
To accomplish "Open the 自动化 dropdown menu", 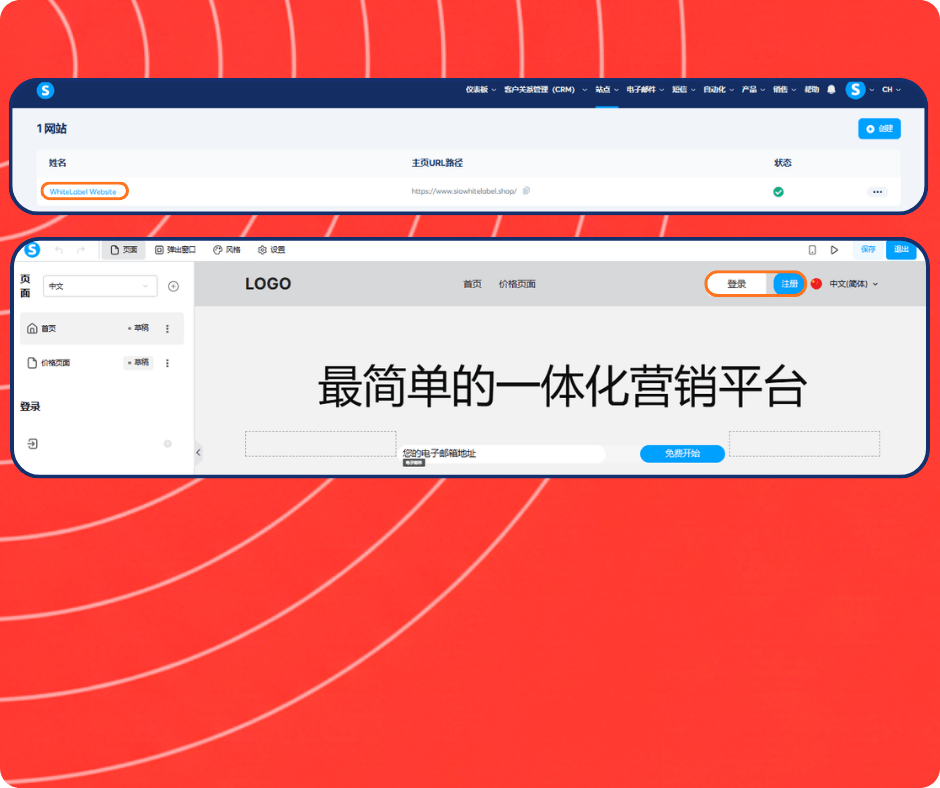I will (x=718, y=89).
